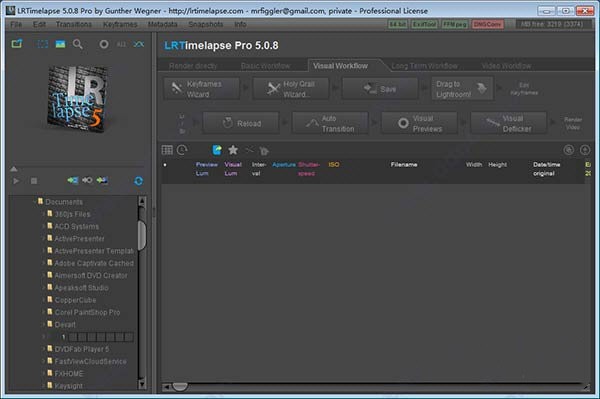Image resolution: width=600 pixels, height=399 pixels.
Task: Click the play button under the preview
Action: (16, 181)
